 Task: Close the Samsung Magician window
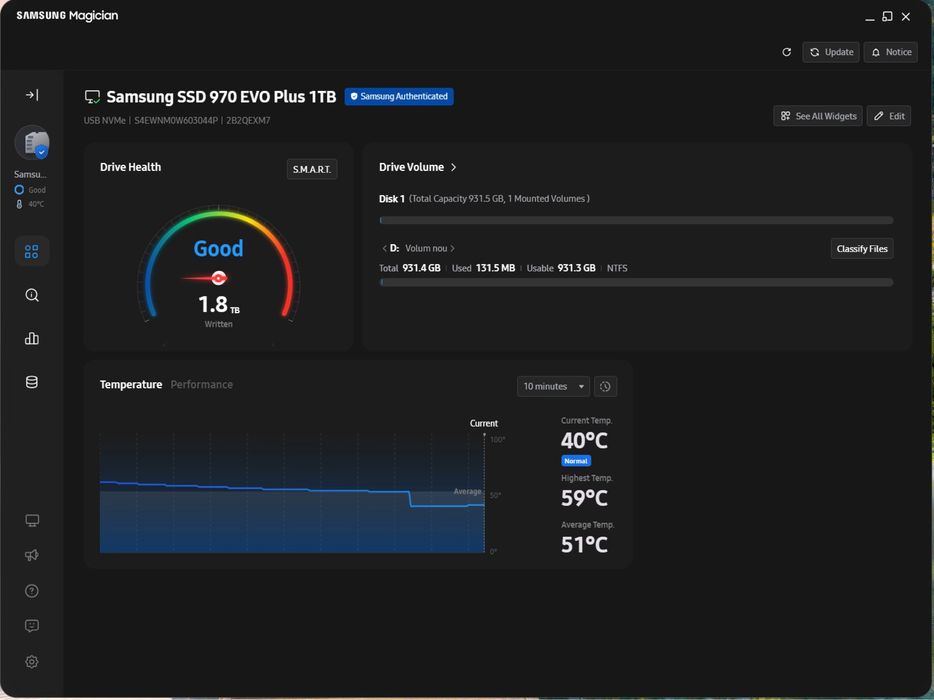tap(905, 17)
